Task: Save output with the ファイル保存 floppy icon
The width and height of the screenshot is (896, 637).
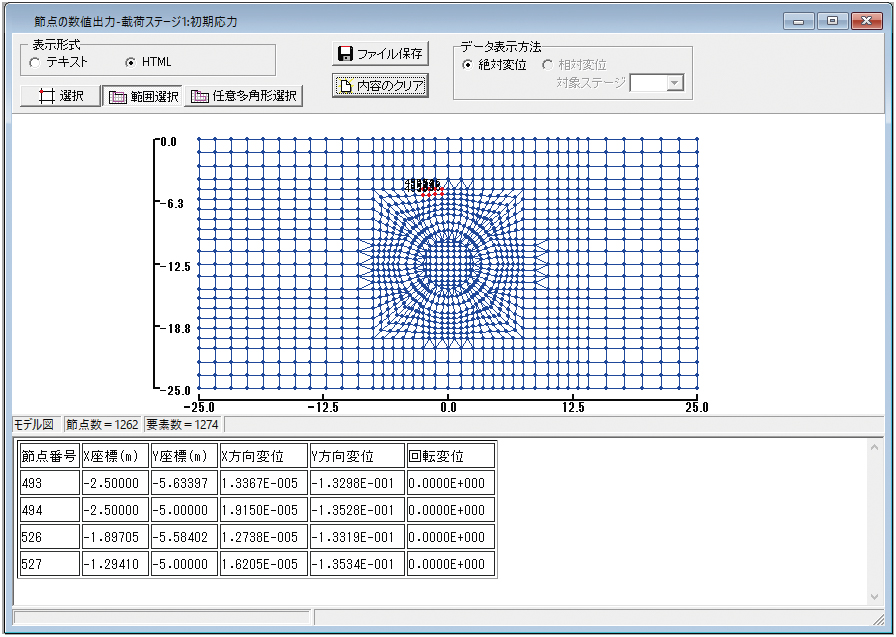Action: [x=380, y=54]
